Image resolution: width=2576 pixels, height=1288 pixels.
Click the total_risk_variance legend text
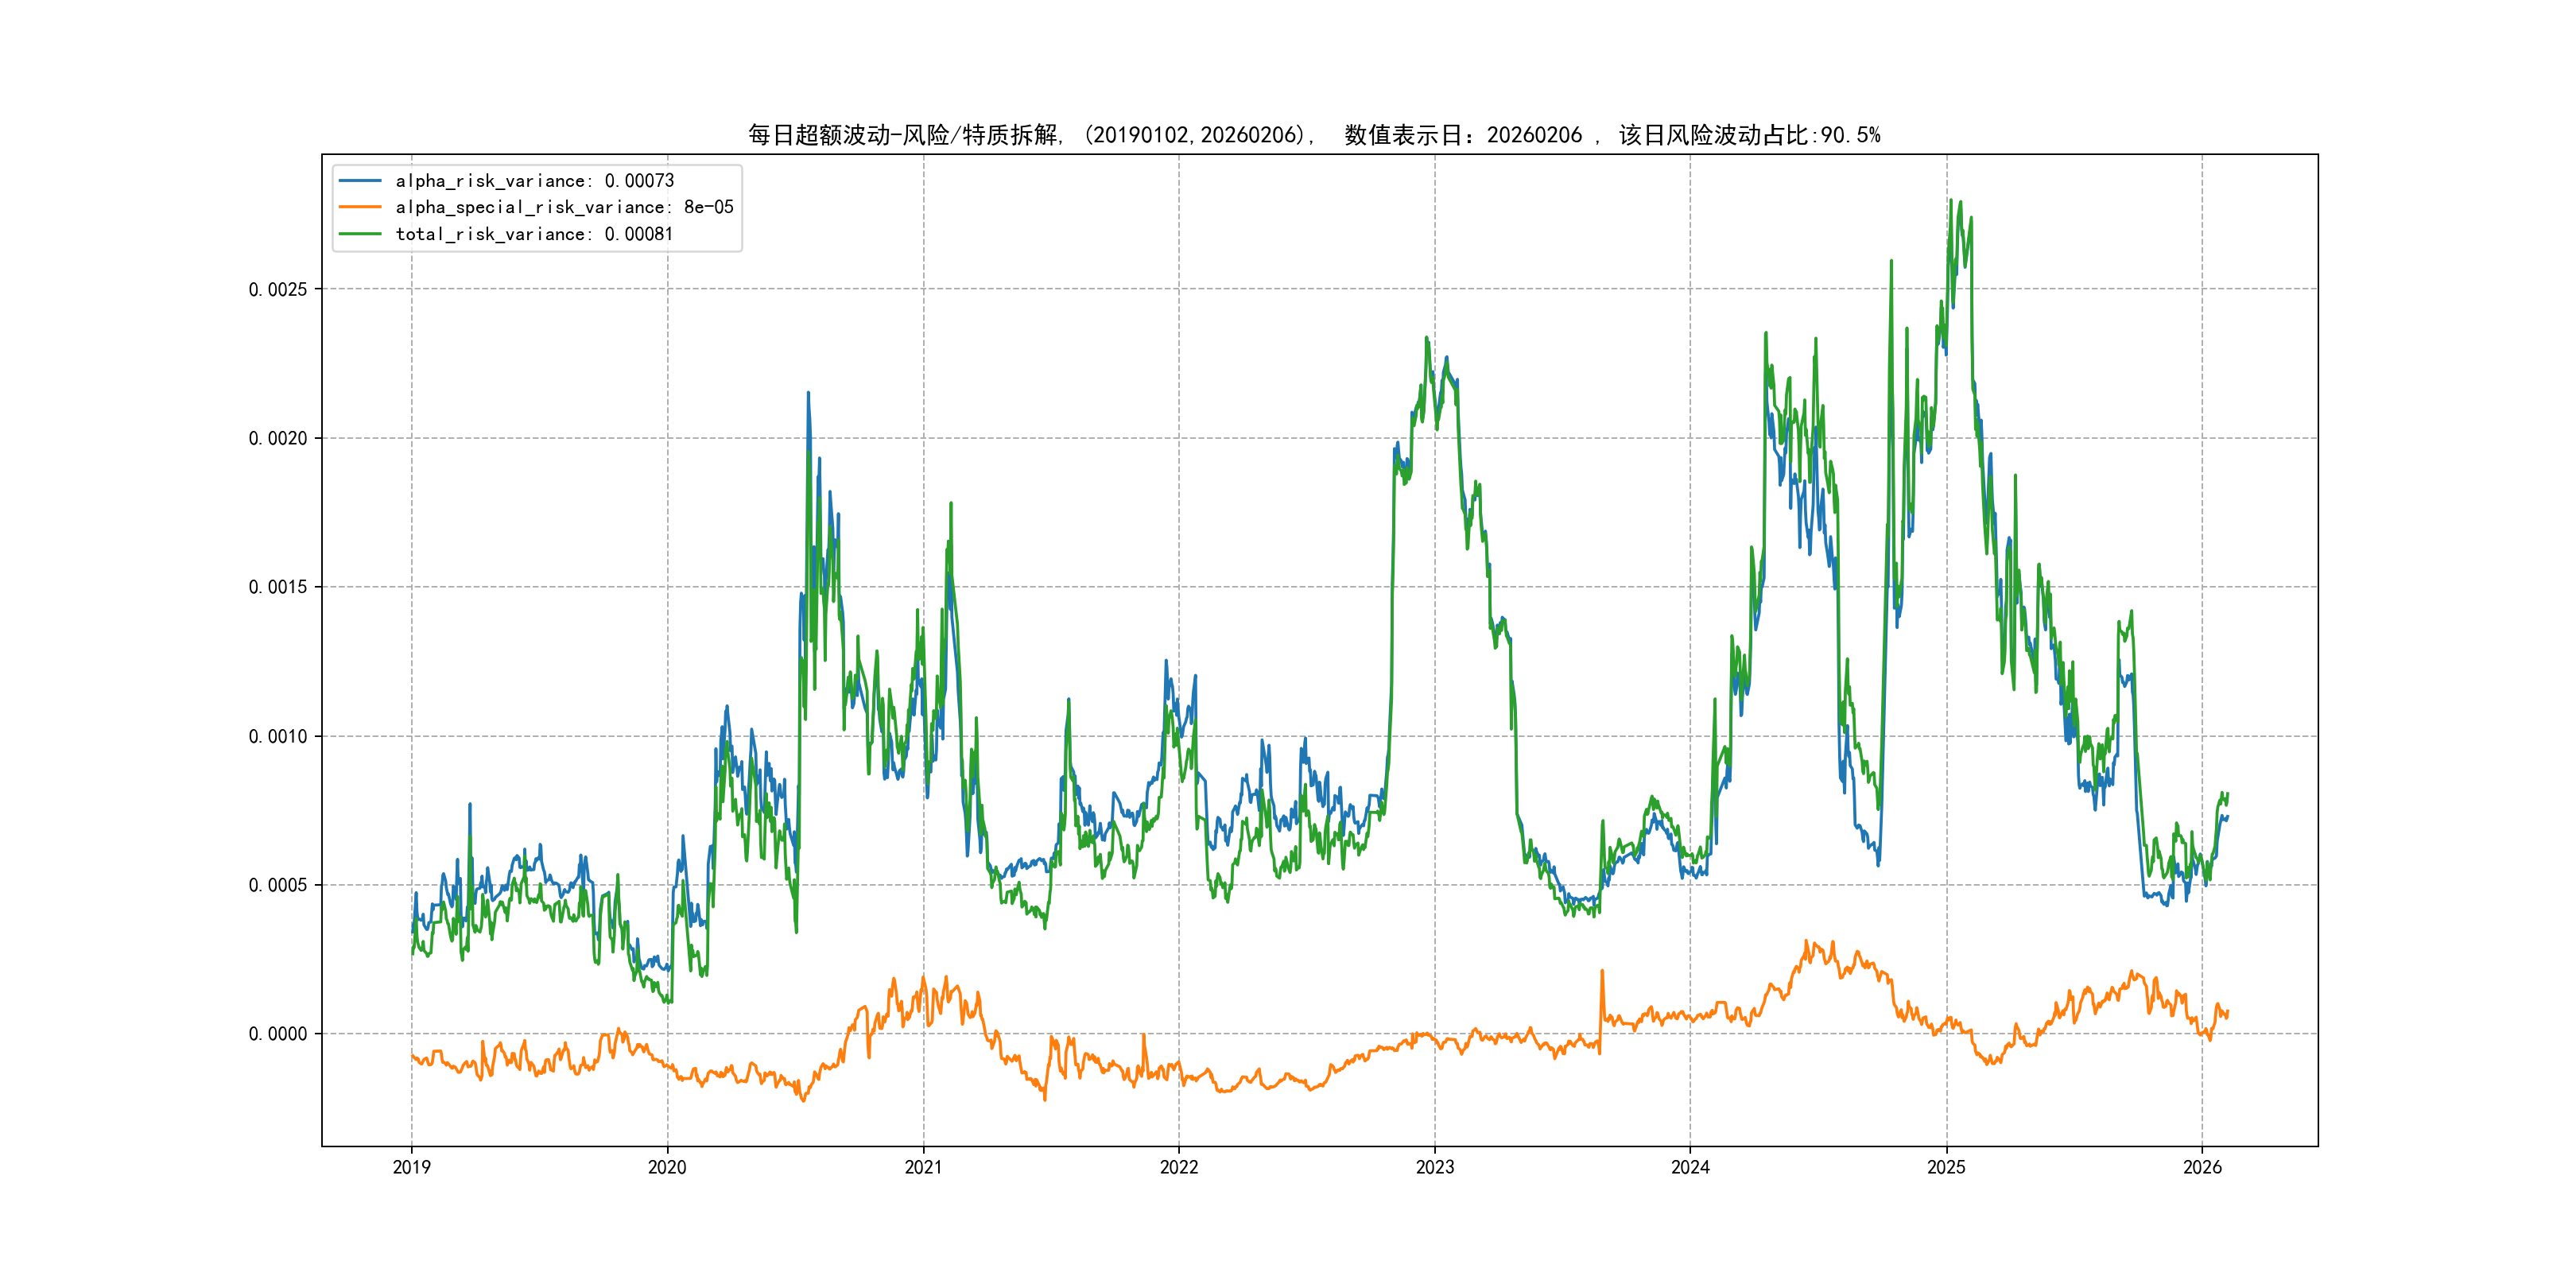pos(534,234)
